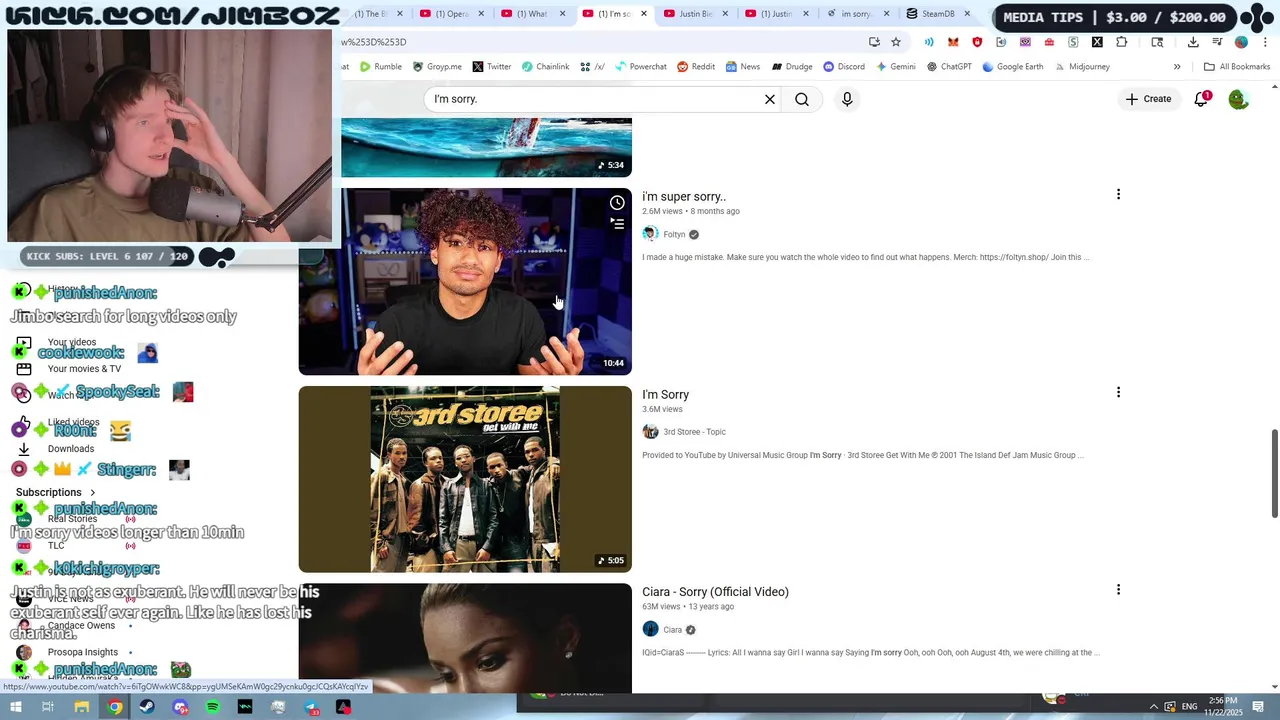Open the Discord bookmark
The height and width of the screenshot is (720, 1280).
tap(843, 67)
